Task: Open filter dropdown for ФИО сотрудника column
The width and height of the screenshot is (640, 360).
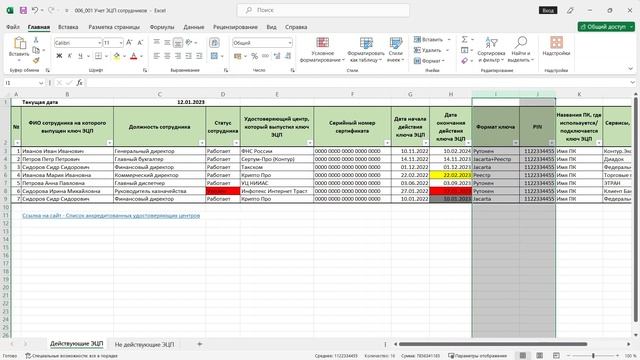Action: pos(109,143)
